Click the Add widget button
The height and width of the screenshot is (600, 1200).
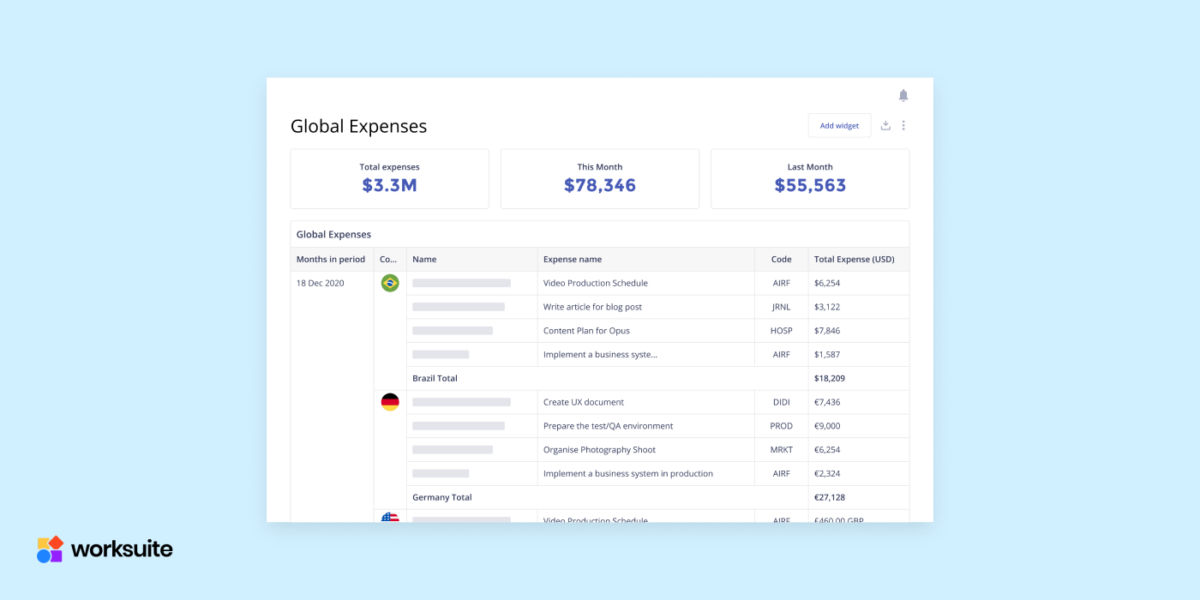click(839, 125)
